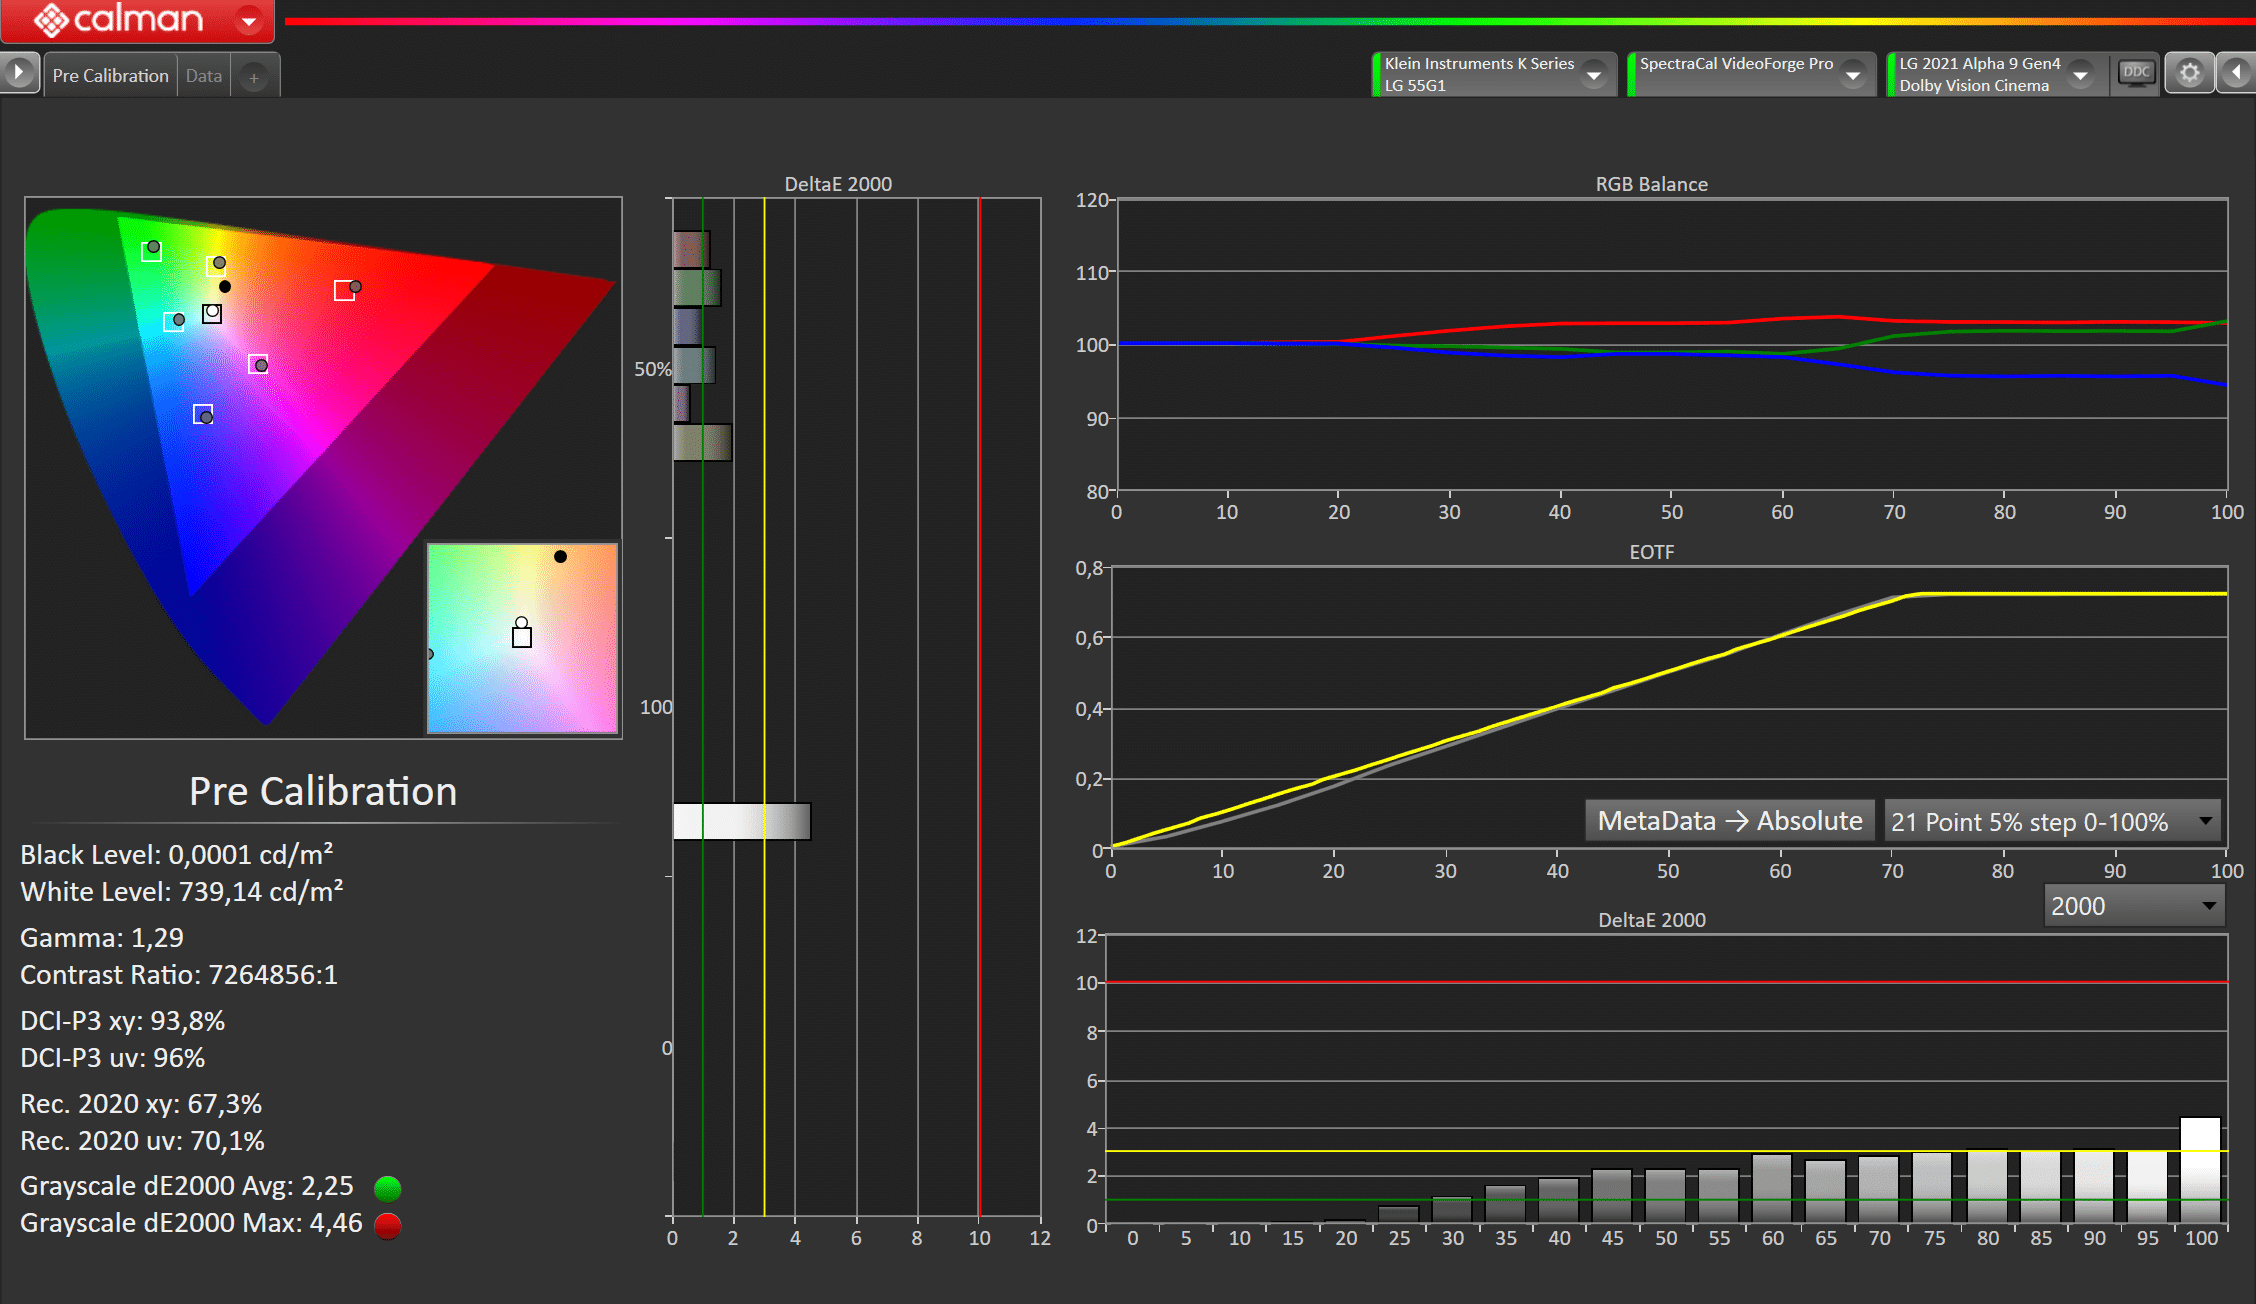Select the 100% grayscale DeltaE bar
2256x1304 pixels.
(x=2199, y=1170)
